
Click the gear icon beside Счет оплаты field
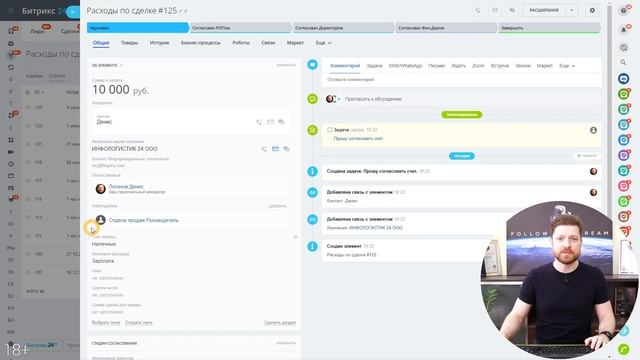tap(295, 237)
